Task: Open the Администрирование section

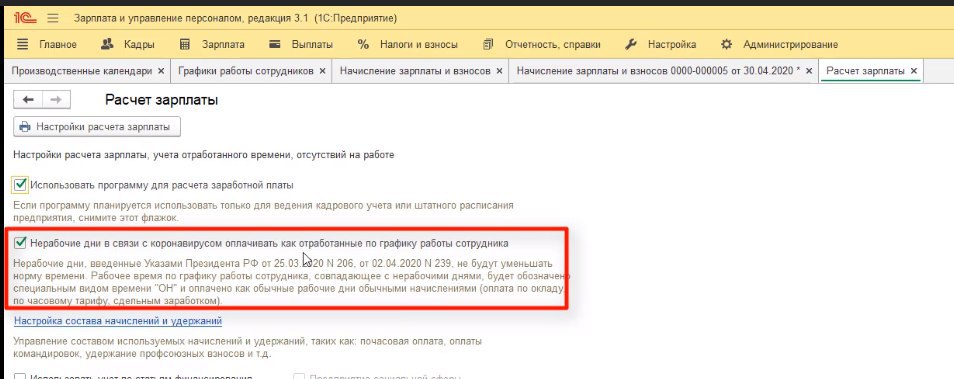Action: (779, 44)
